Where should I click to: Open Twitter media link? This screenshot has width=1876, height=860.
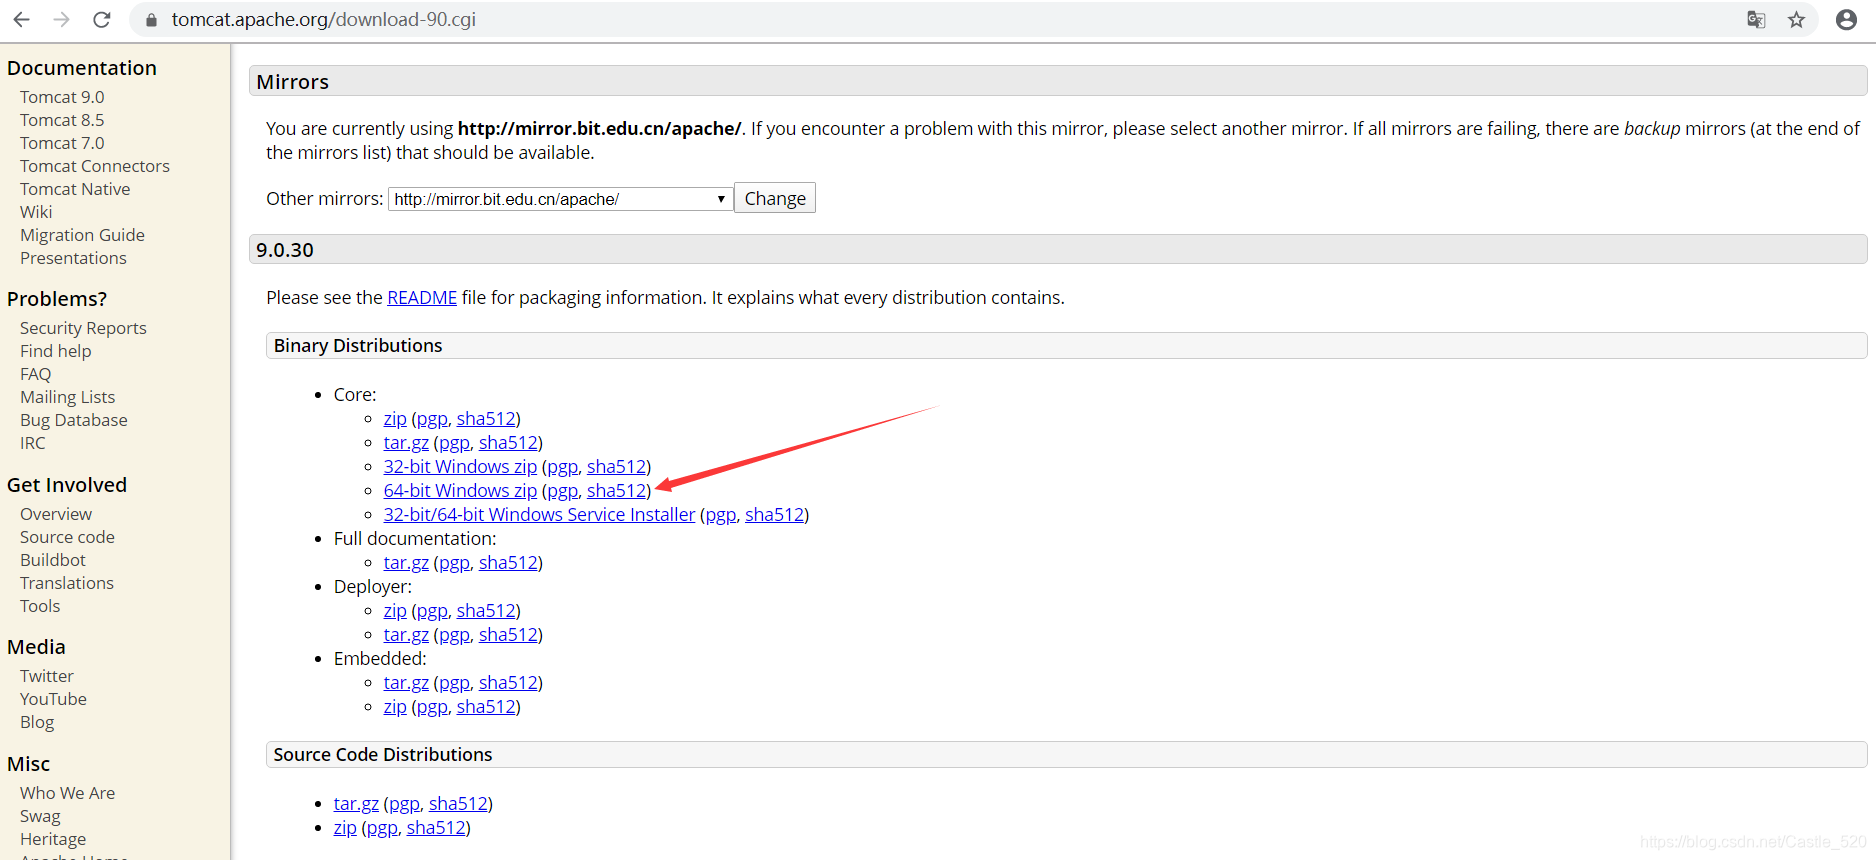click(47, 676)
